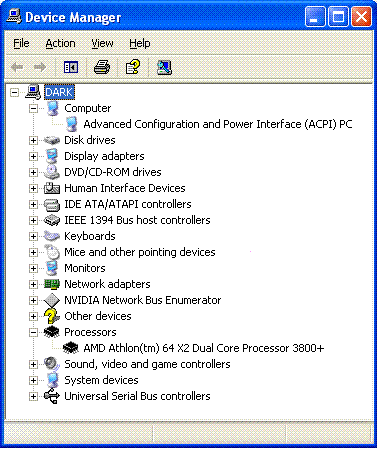
Task: Open the Action menu
Action: (60, 43)
